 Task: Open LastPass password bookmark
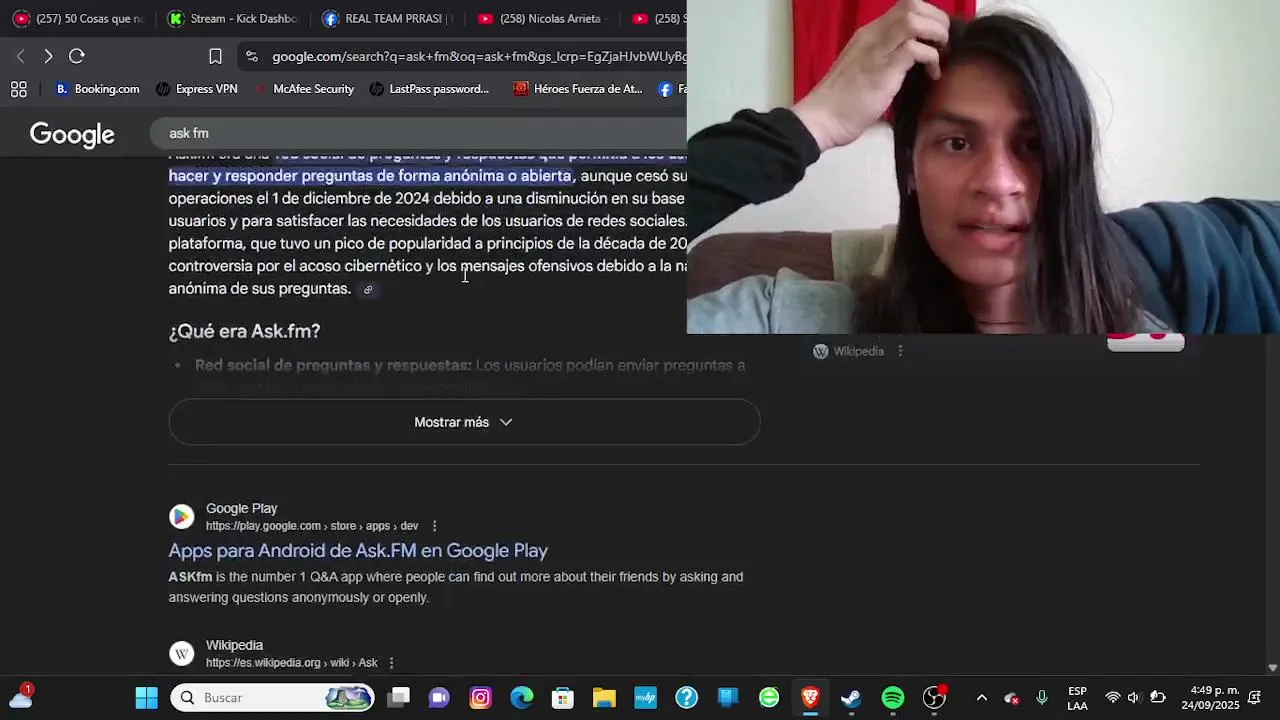coord(429,89)
